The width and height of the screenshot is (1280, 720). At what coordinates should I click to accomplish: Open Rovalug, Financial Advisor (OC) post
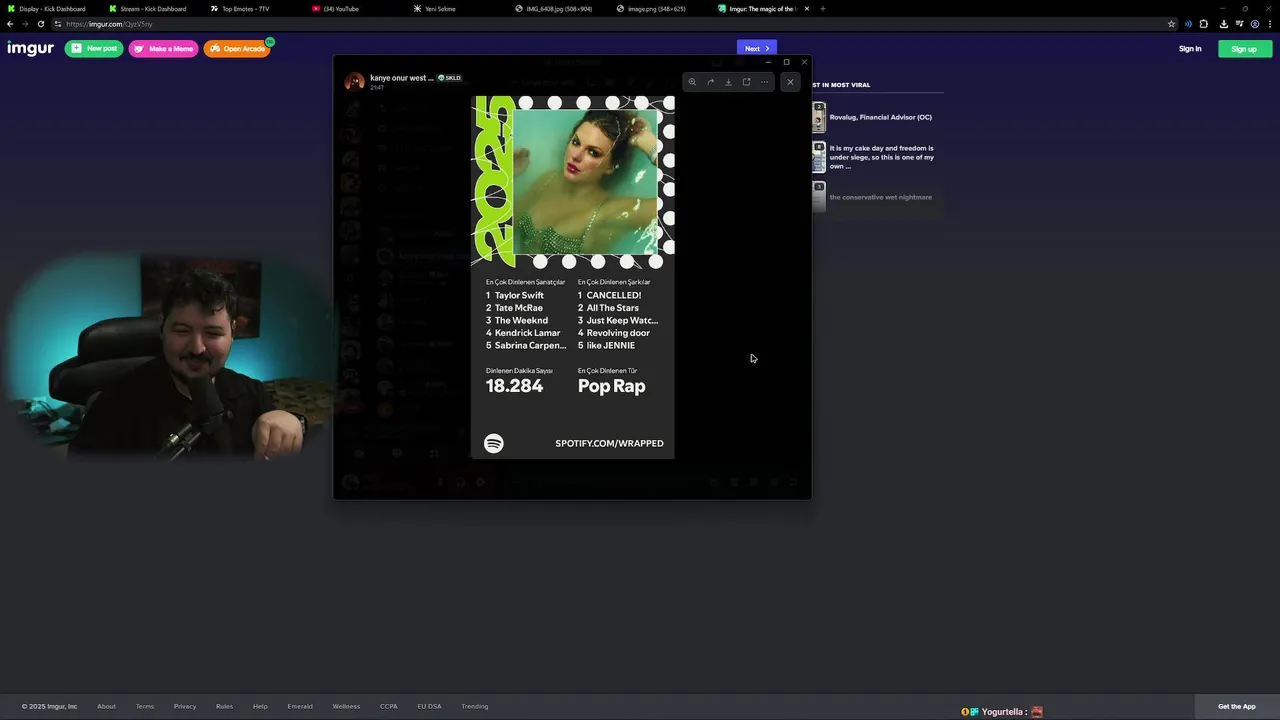[x=880, y=117]
